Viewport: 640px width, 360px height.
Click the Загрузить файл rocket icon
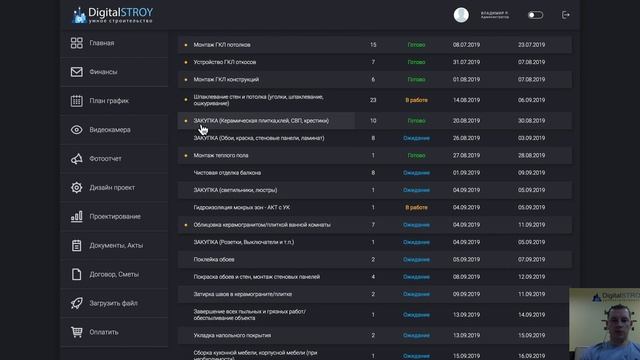click(x=76, y=303)
